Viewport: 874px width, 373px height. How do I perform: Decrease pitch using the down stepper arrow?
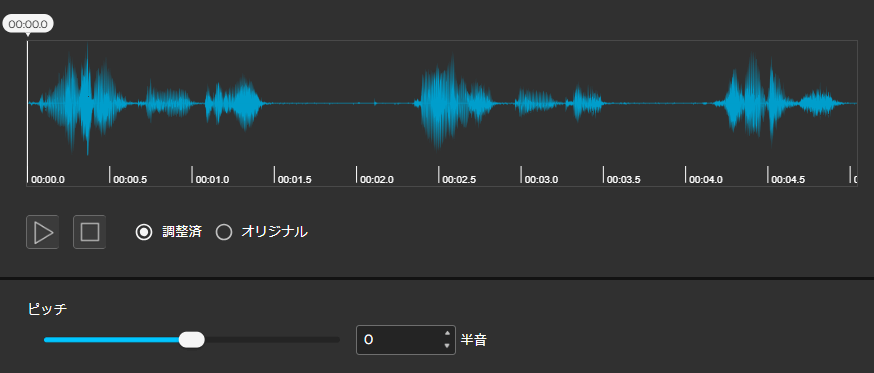447,346
